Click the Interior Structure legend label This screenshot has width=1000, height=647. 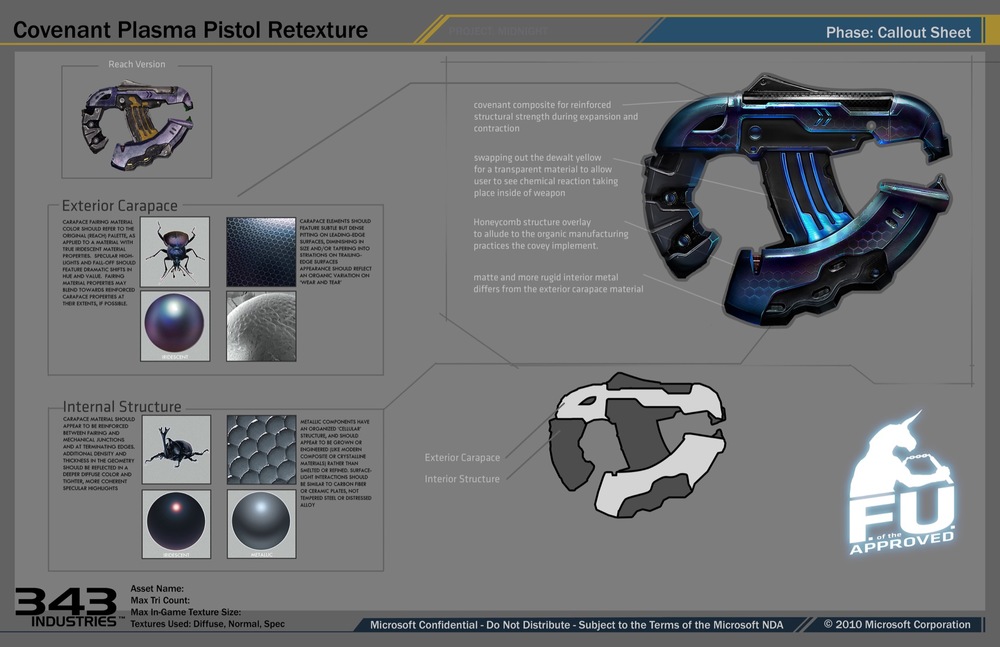click(462, 479)
